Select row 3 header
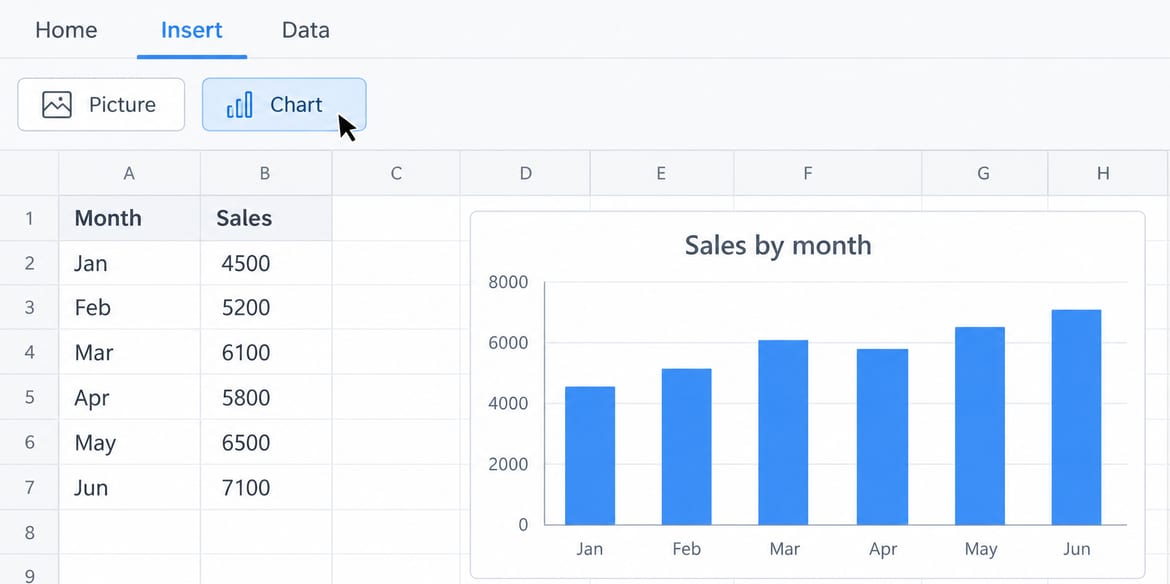The width and height of the screenshot is (1170, 584). pyautogui.click(x=29, y=307)
